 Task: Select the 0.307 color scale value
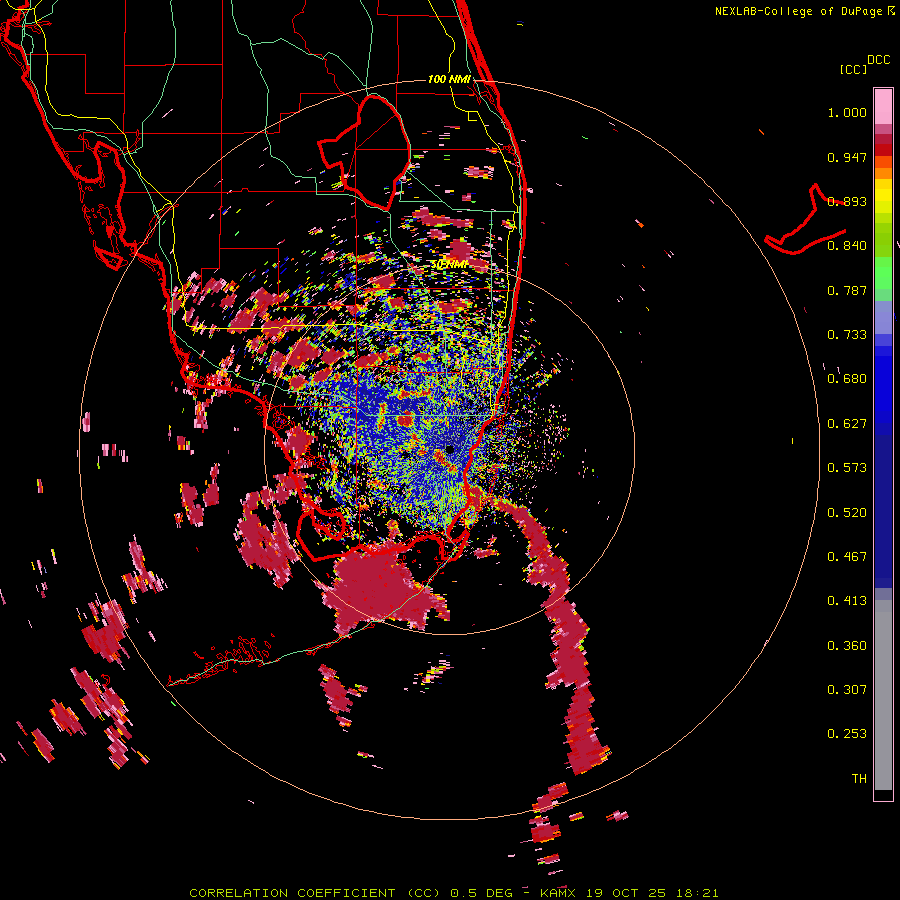(847, 690)
